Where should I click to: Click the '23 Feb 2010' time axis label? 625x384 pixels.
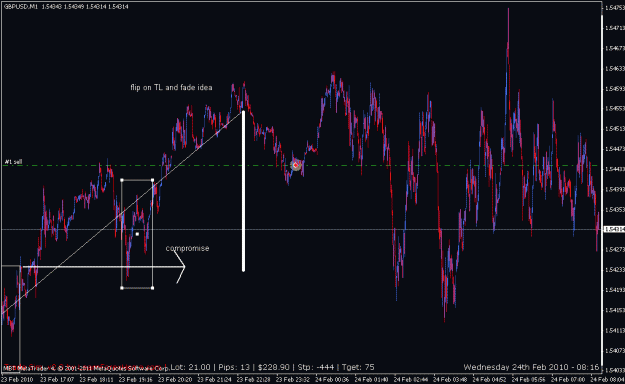(x=17, y=380)
